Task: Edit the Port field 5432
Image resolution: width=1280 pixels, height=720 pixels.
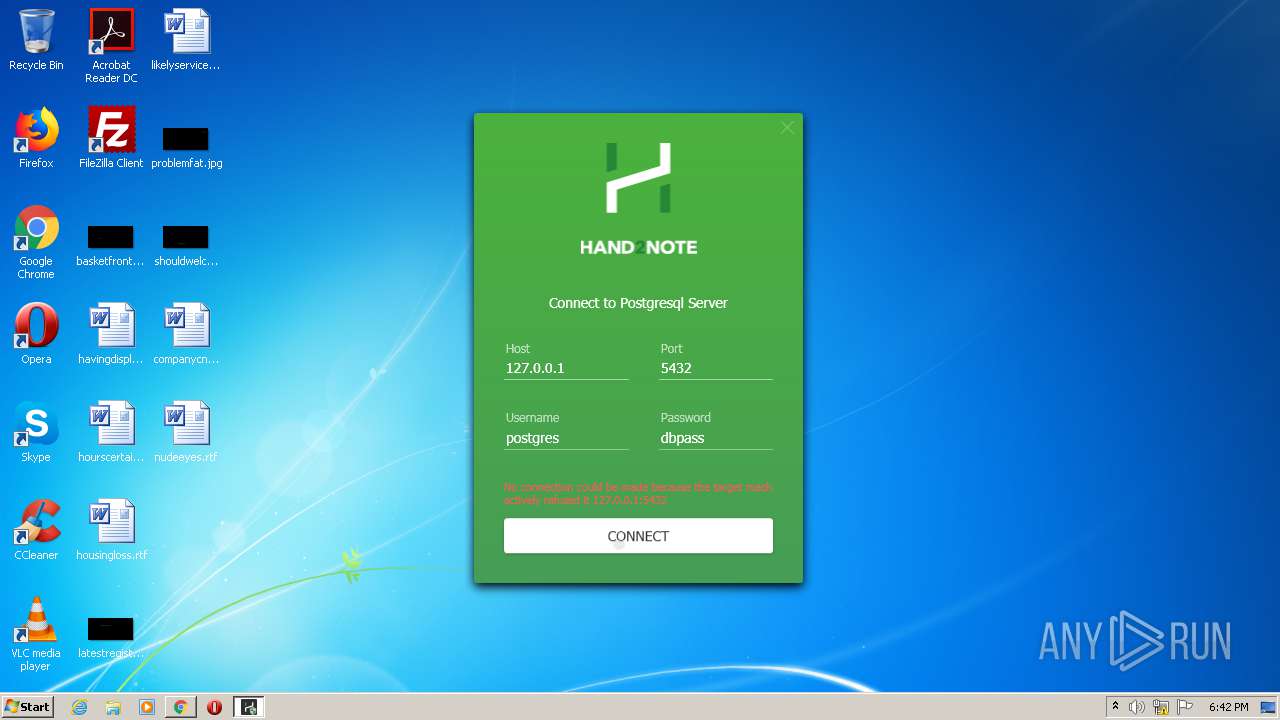Action: [716, 368]
